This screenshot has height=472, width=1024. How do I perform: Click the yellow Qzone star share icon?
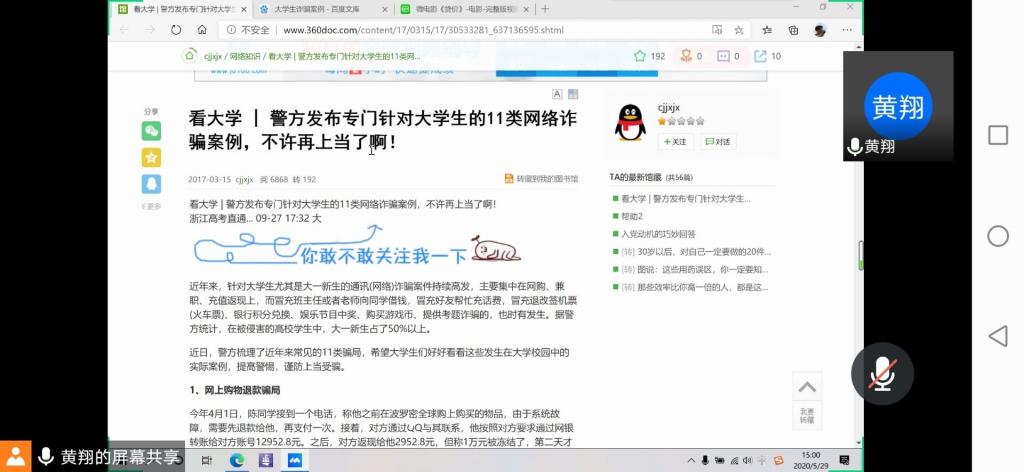click(151, 157)
